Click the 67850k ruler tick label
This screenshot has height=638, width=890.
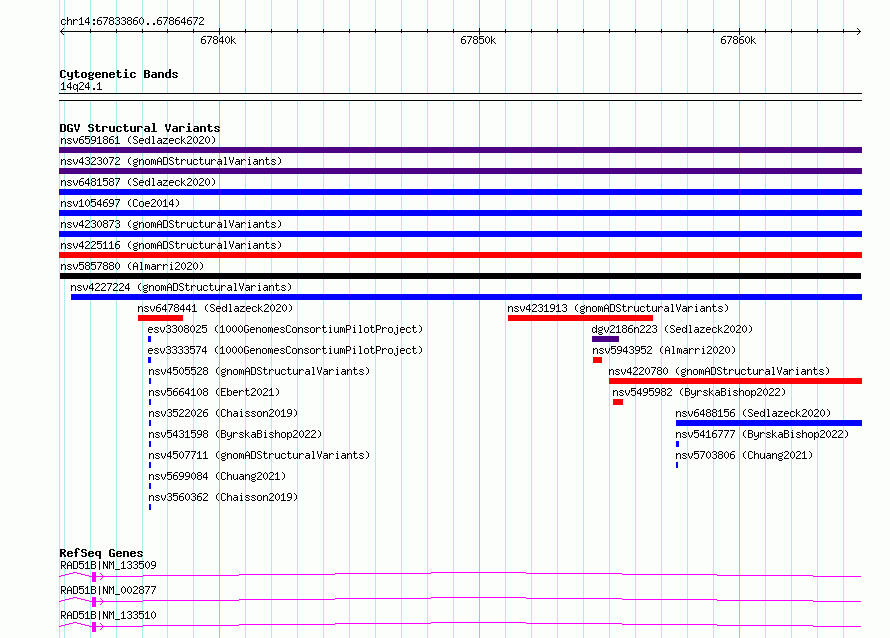coord(478,40)
